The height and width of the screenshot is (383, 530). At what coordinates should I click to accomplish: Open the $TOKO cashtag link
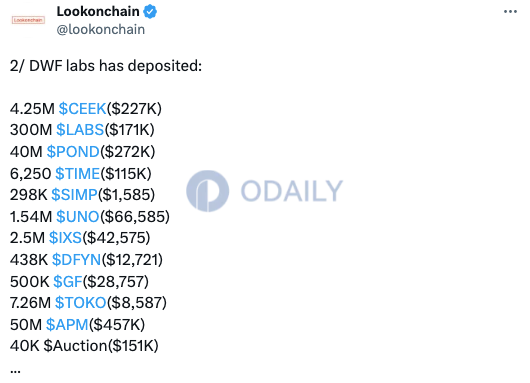tap(81, 303)
